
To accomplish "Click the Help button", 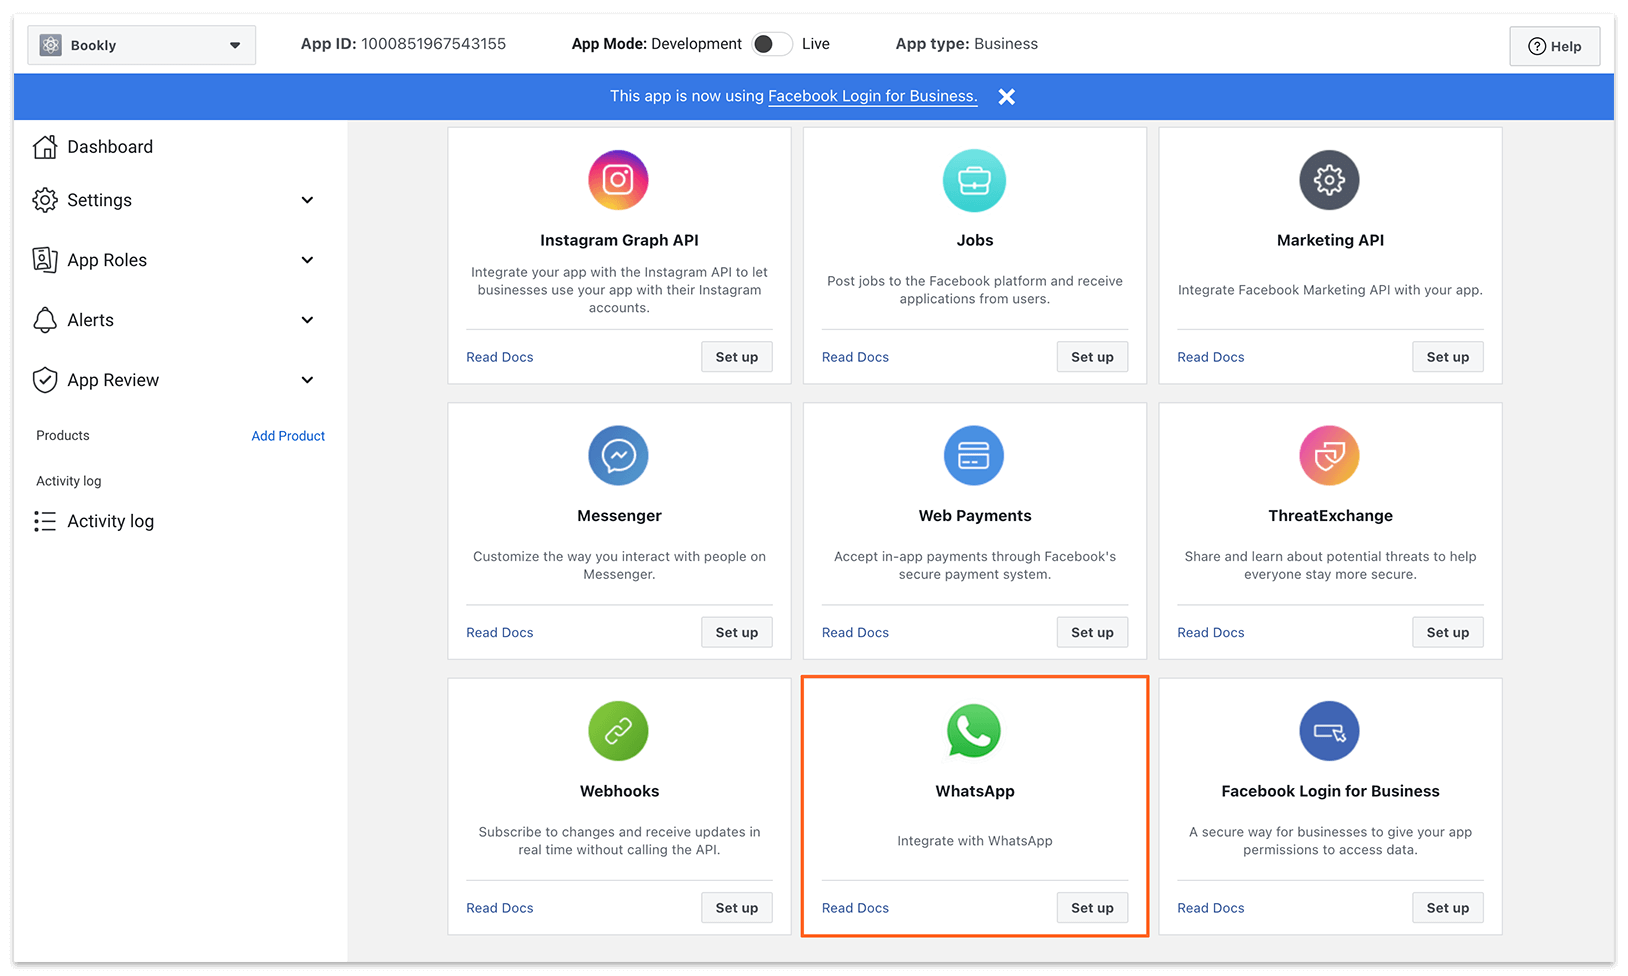I will point(1554,46).
